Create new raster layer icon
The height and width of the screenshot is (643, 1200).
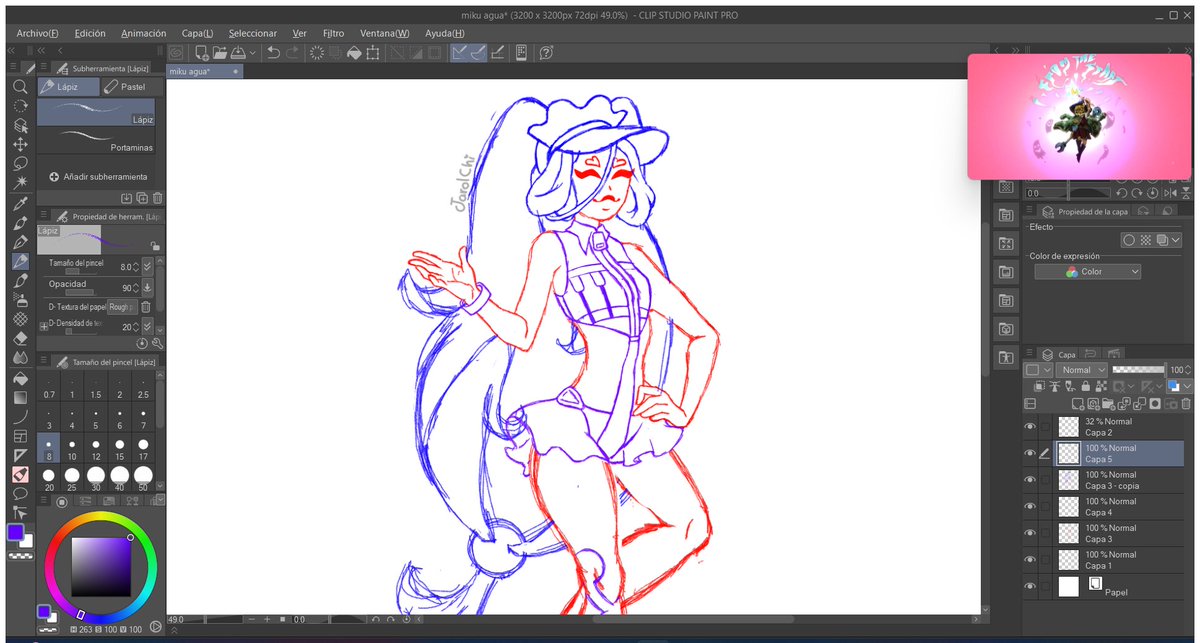coord(1078,404)
